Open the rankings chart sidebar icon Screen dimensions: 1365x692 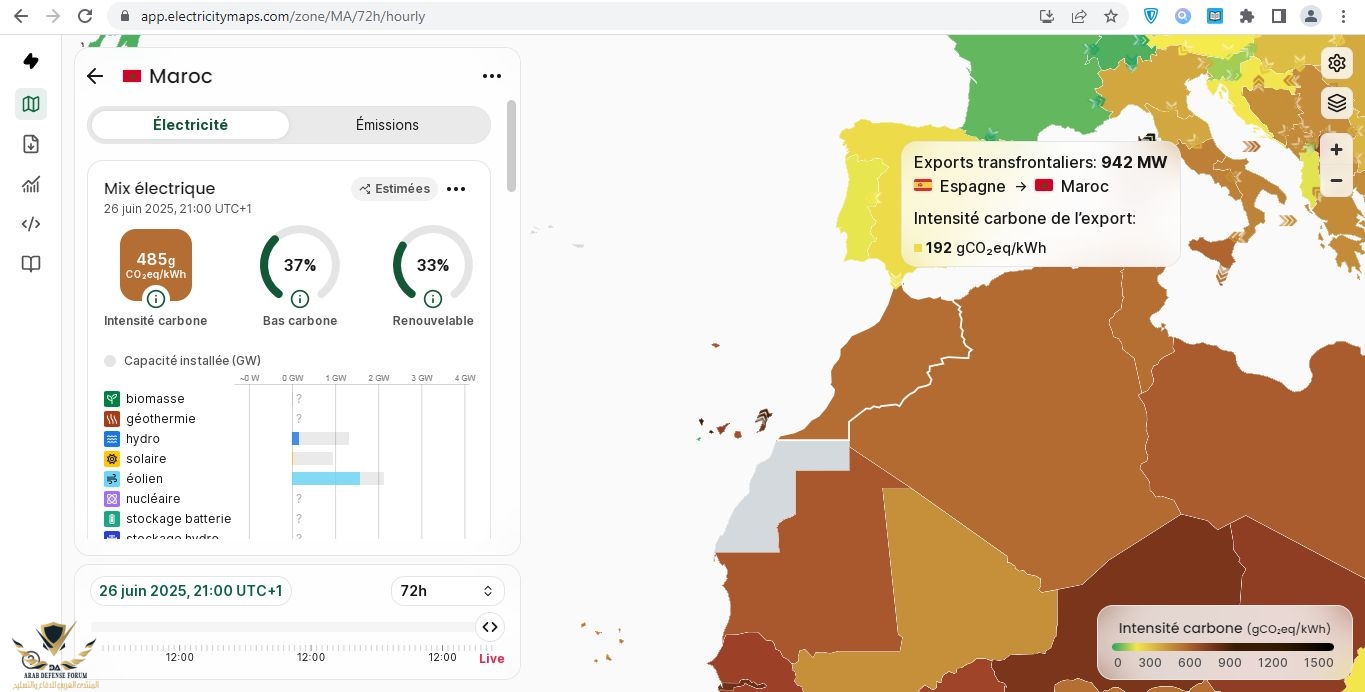pyautogui.click(x=31, y=184)
